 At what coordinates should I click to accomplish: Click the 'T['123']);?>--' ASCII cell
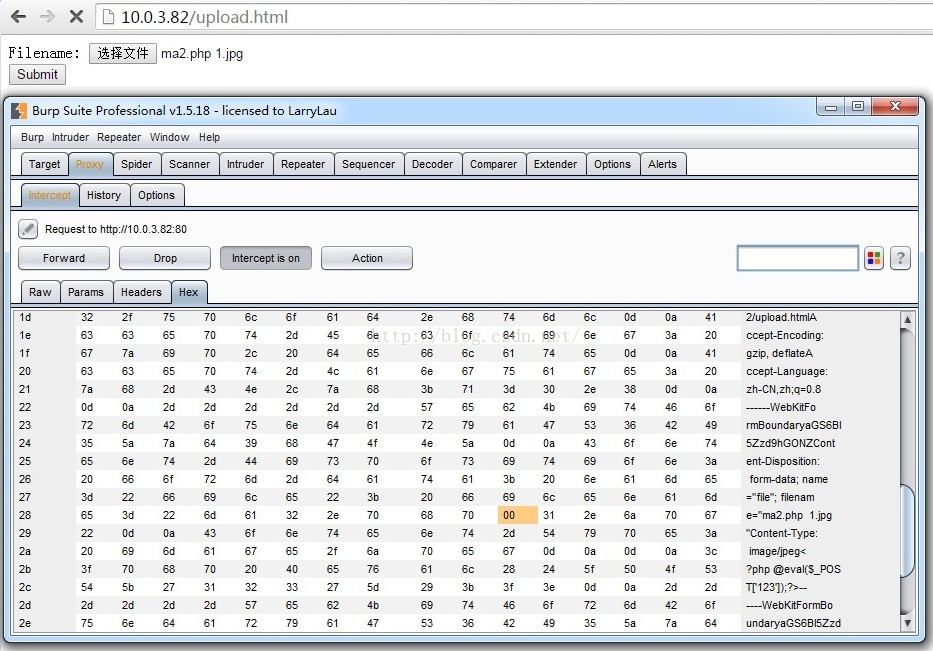(x=777, y=587)
